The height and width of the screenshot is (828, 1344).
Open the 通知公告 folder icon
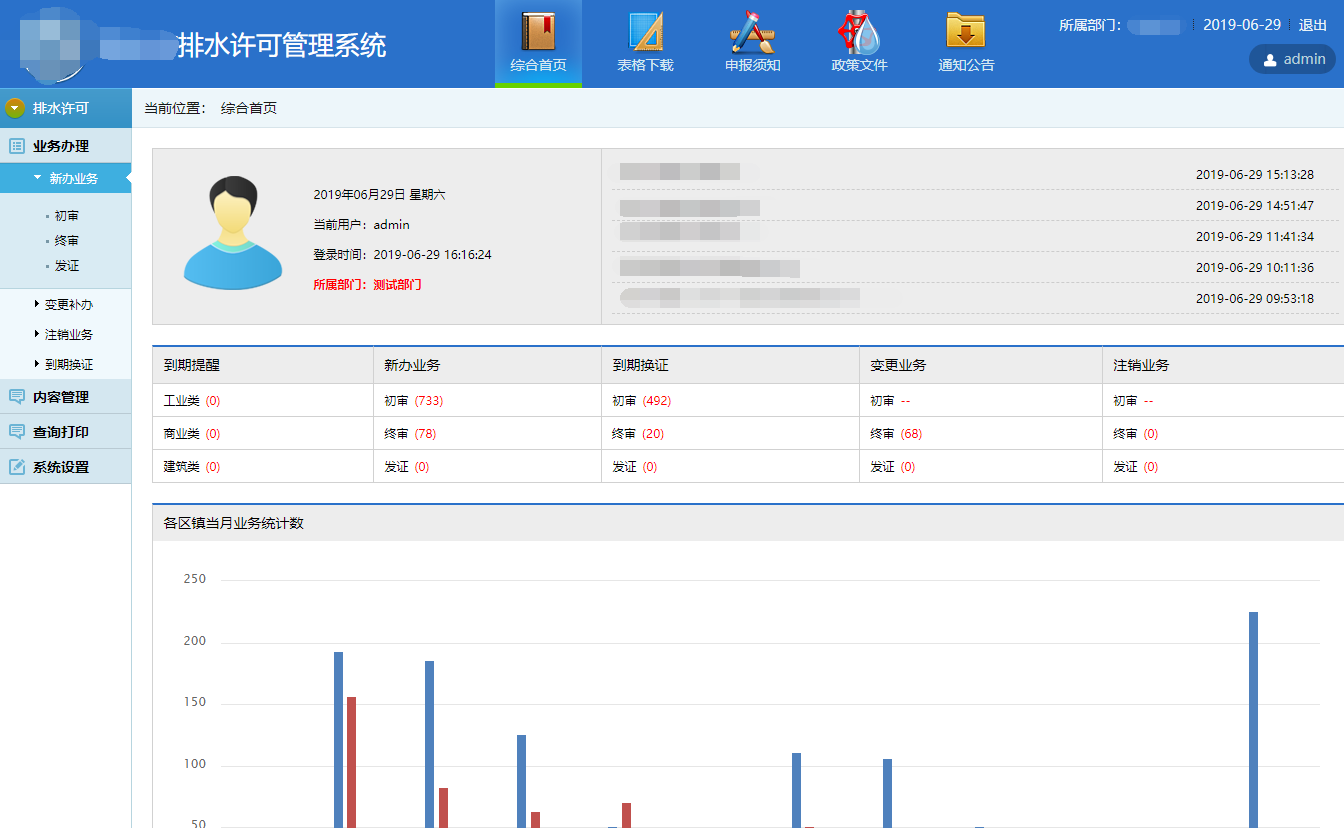(x=966, y=31)
